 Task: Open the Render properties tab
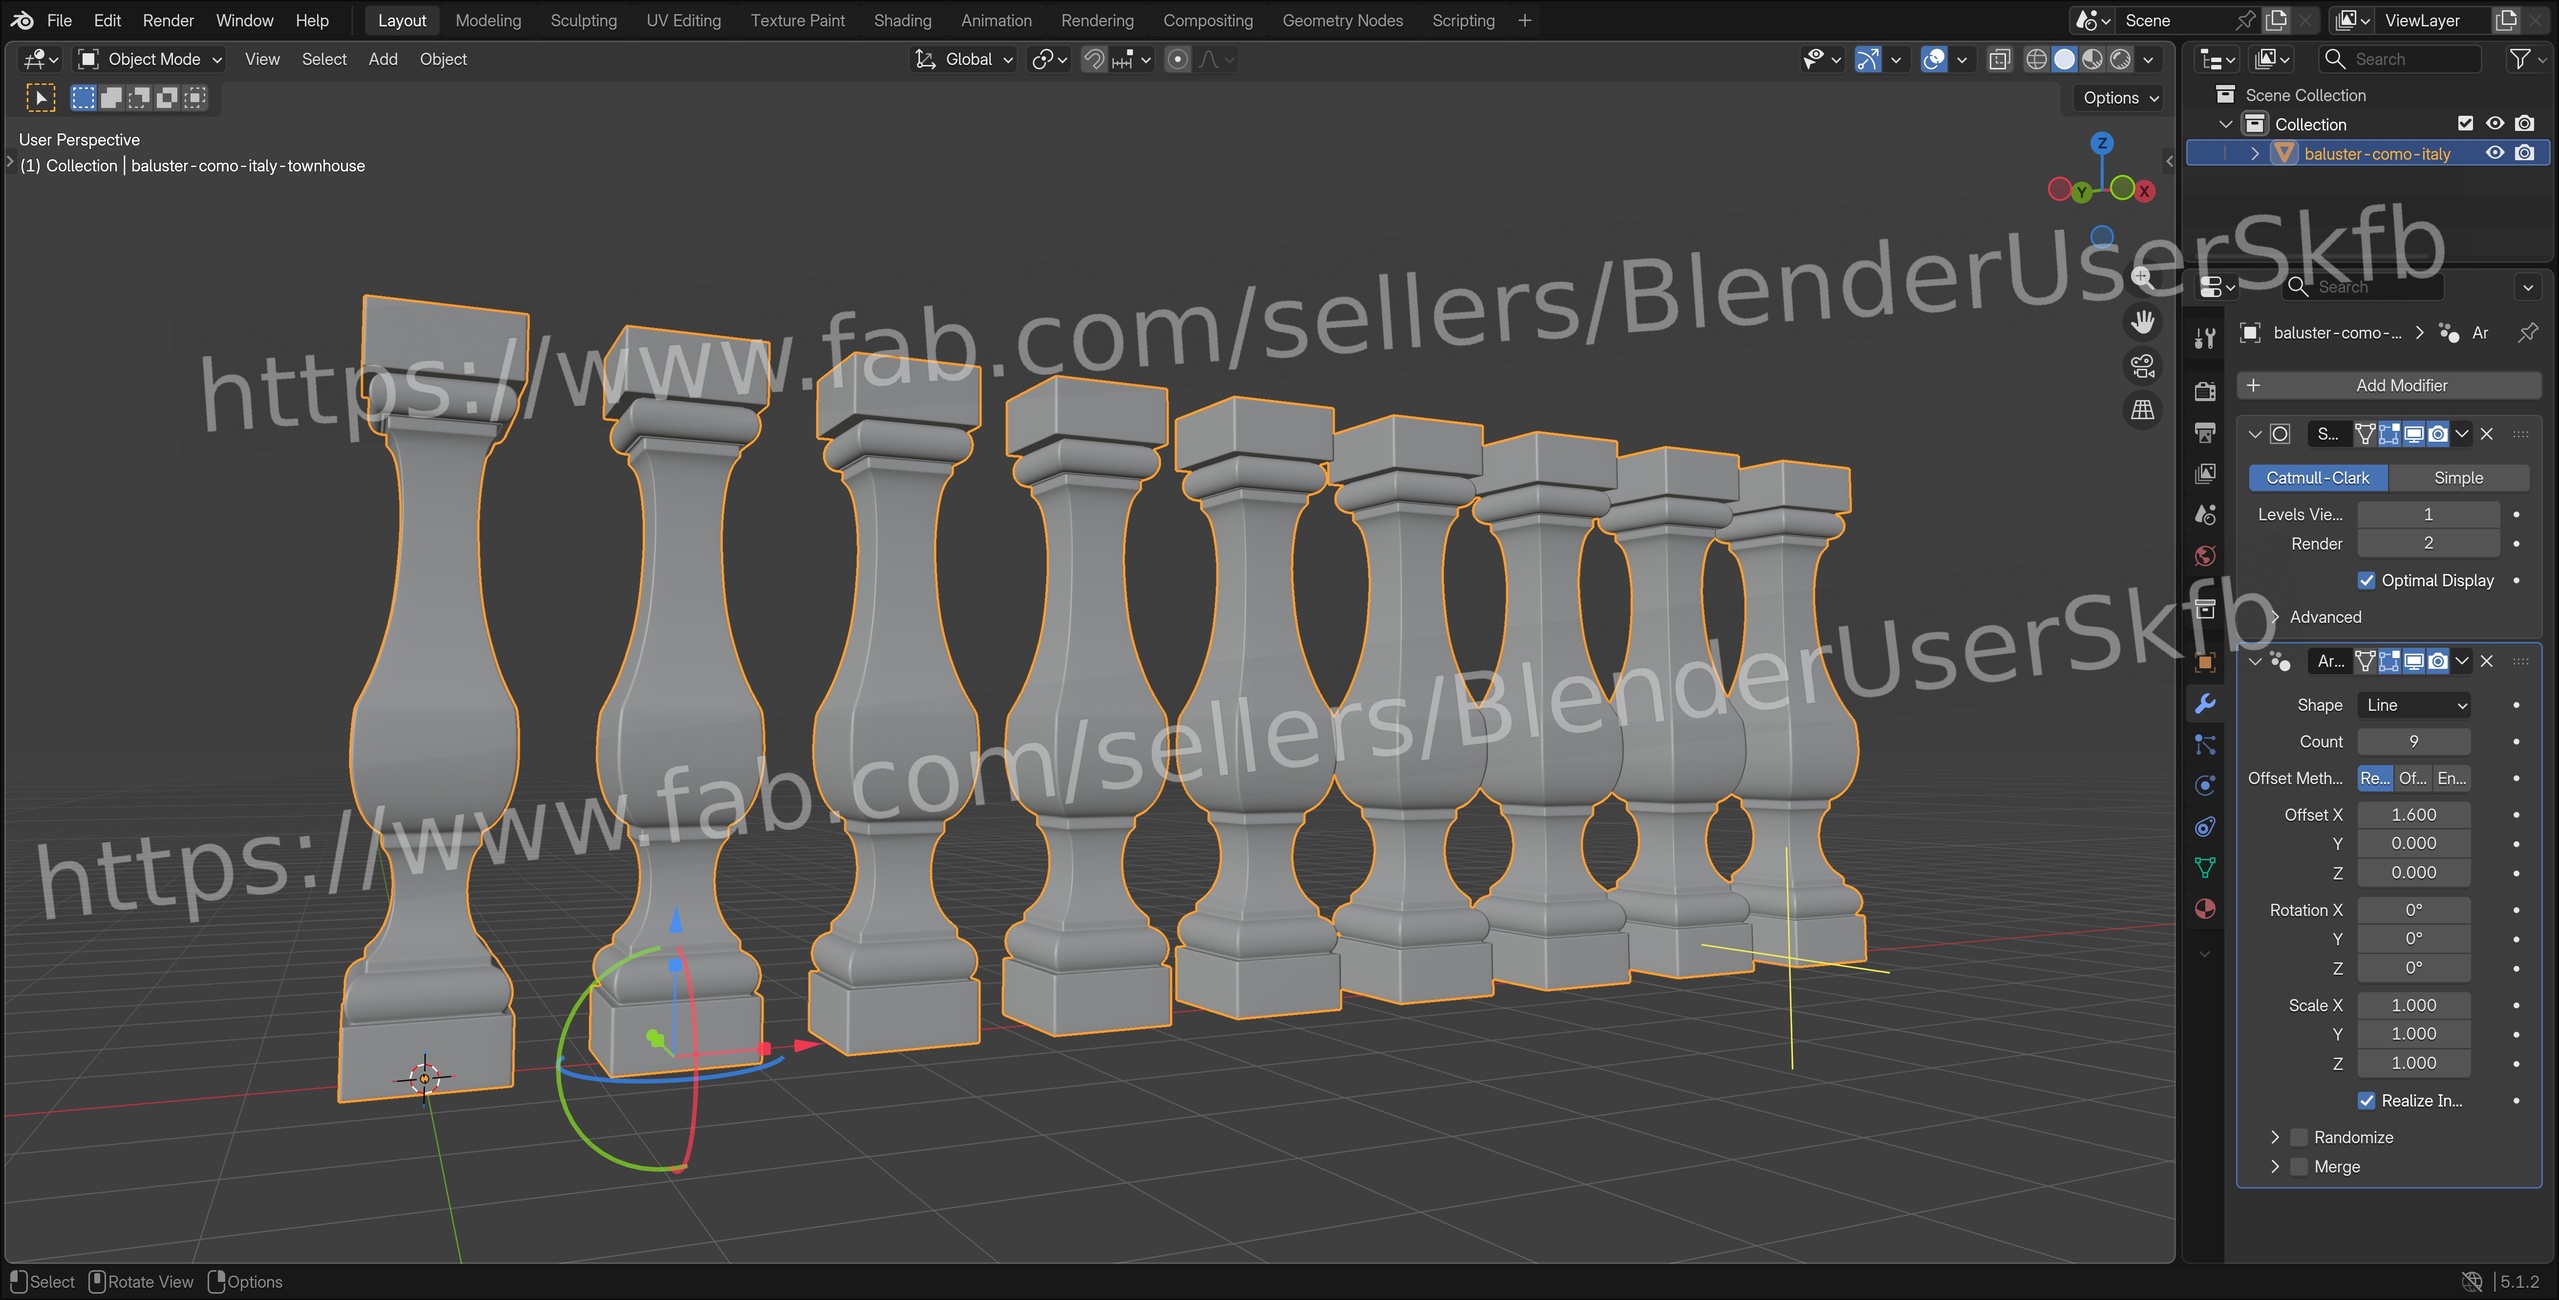(x=2205, y=391)
